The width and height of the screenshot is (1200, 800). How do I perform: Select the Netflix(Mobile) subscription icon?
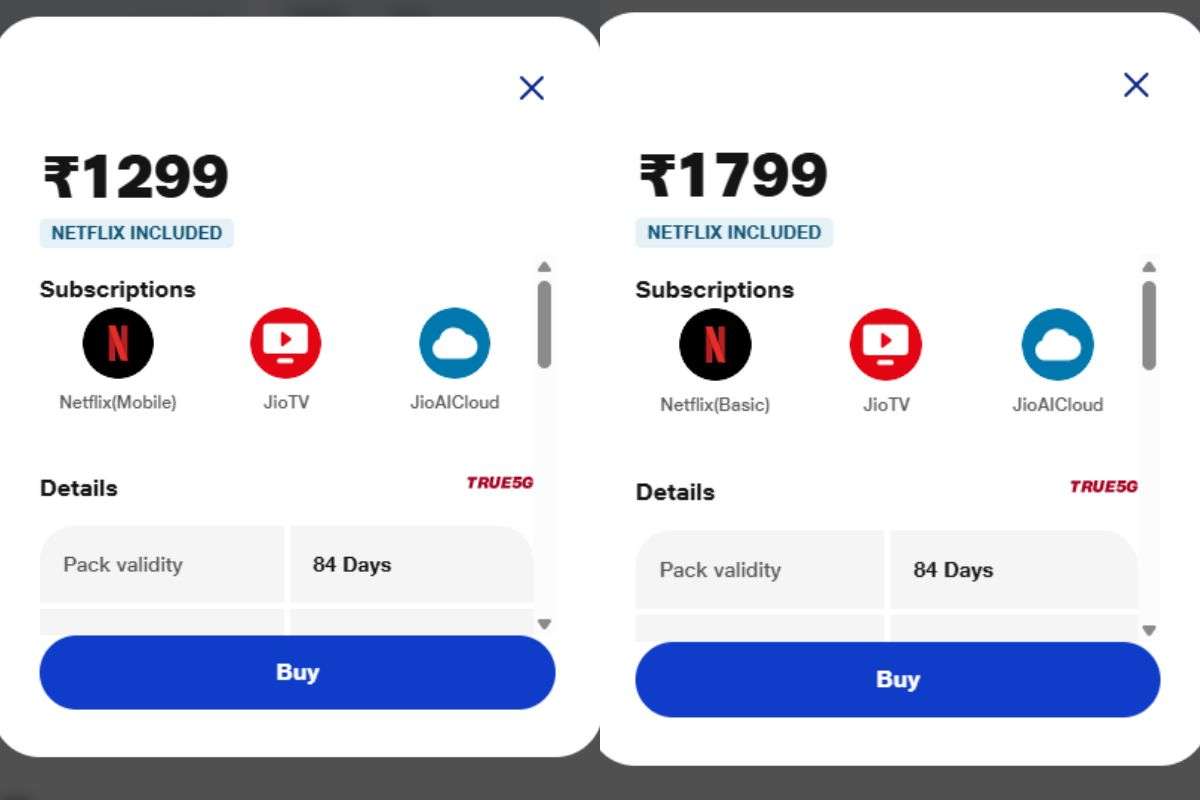(117, 343)
